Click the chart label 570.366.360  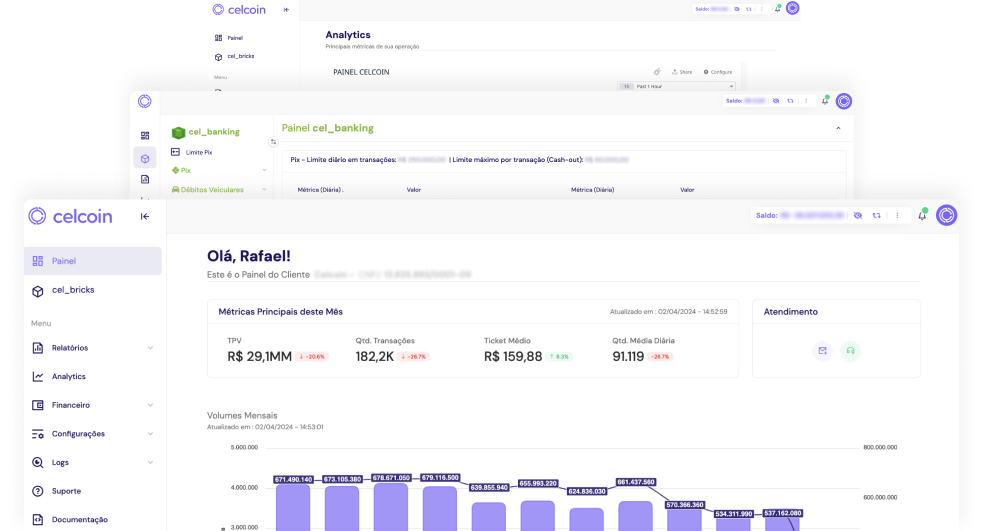coord(685,505)
